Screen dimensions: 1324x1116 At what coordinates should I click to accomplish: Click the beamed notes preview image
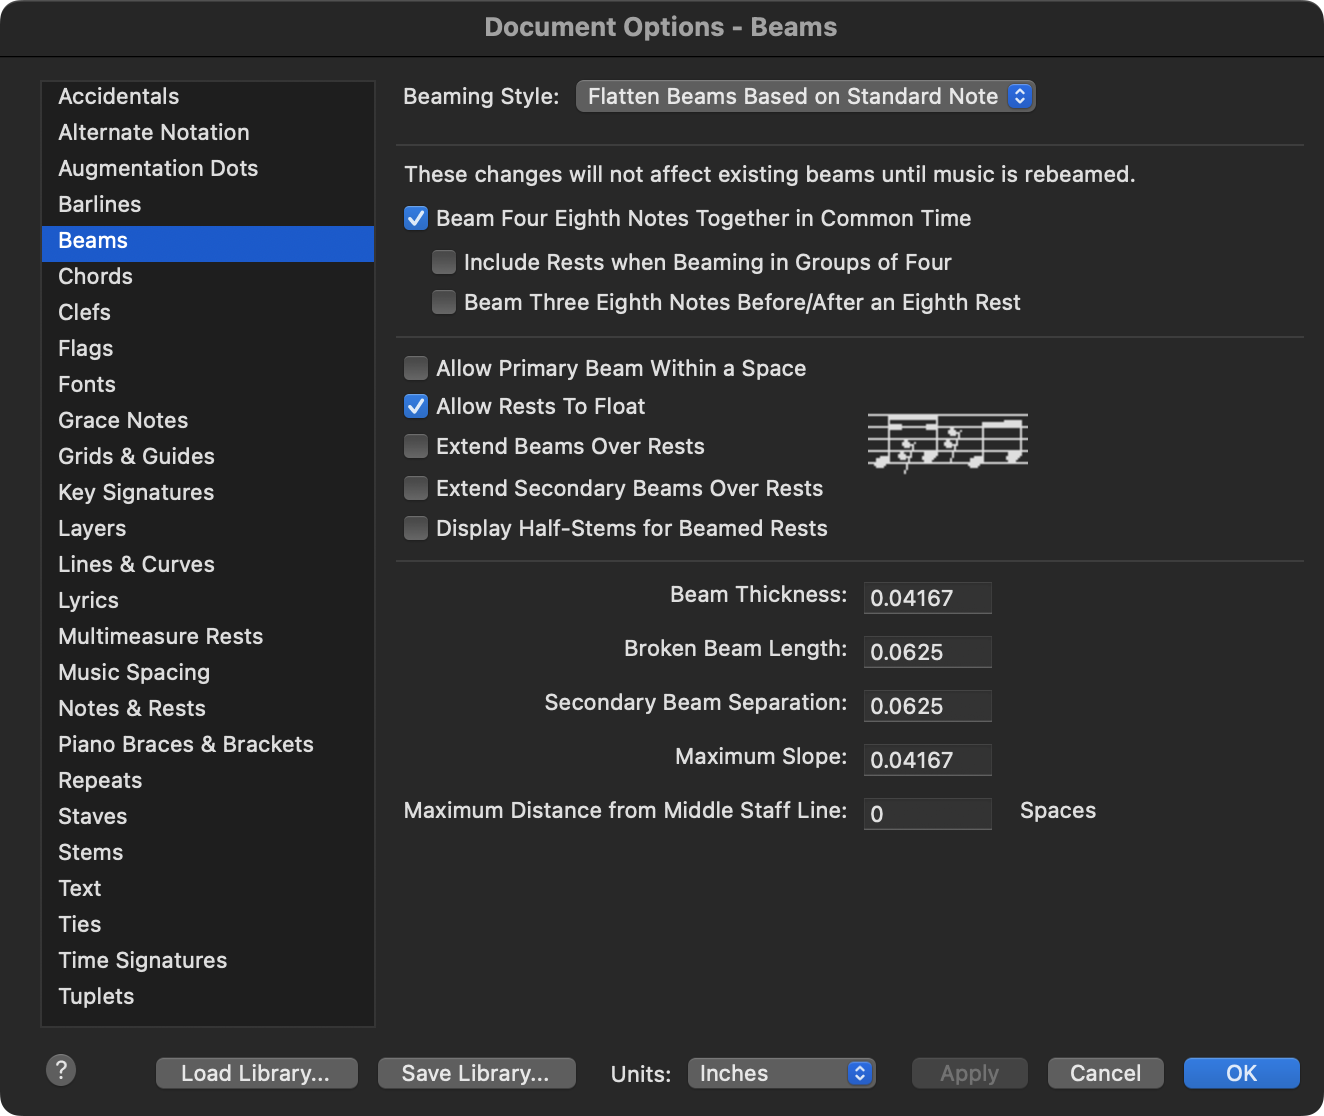tap(947, 442)
